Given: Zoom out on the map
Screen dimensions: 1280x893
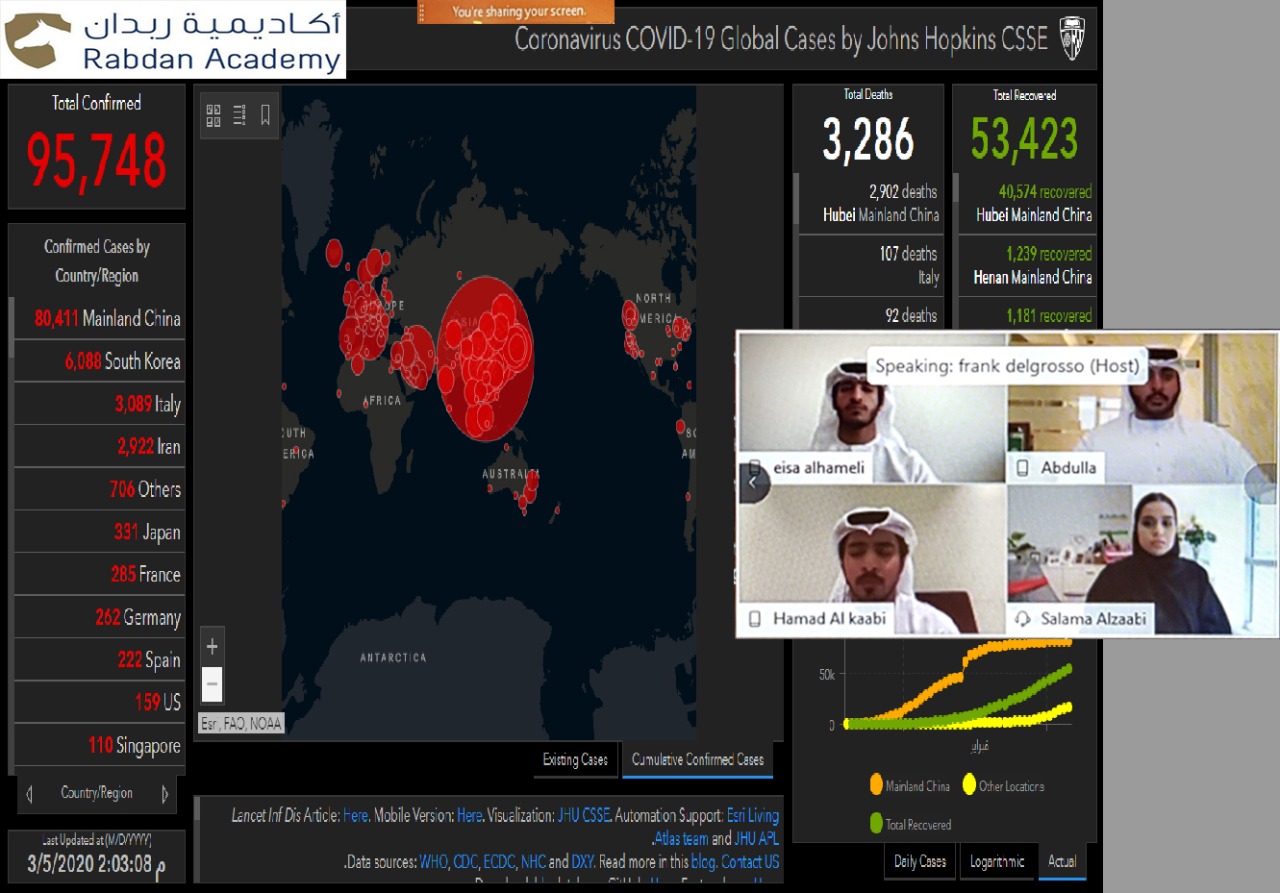Looking at the screenshot, I should (x=212, y=685).
